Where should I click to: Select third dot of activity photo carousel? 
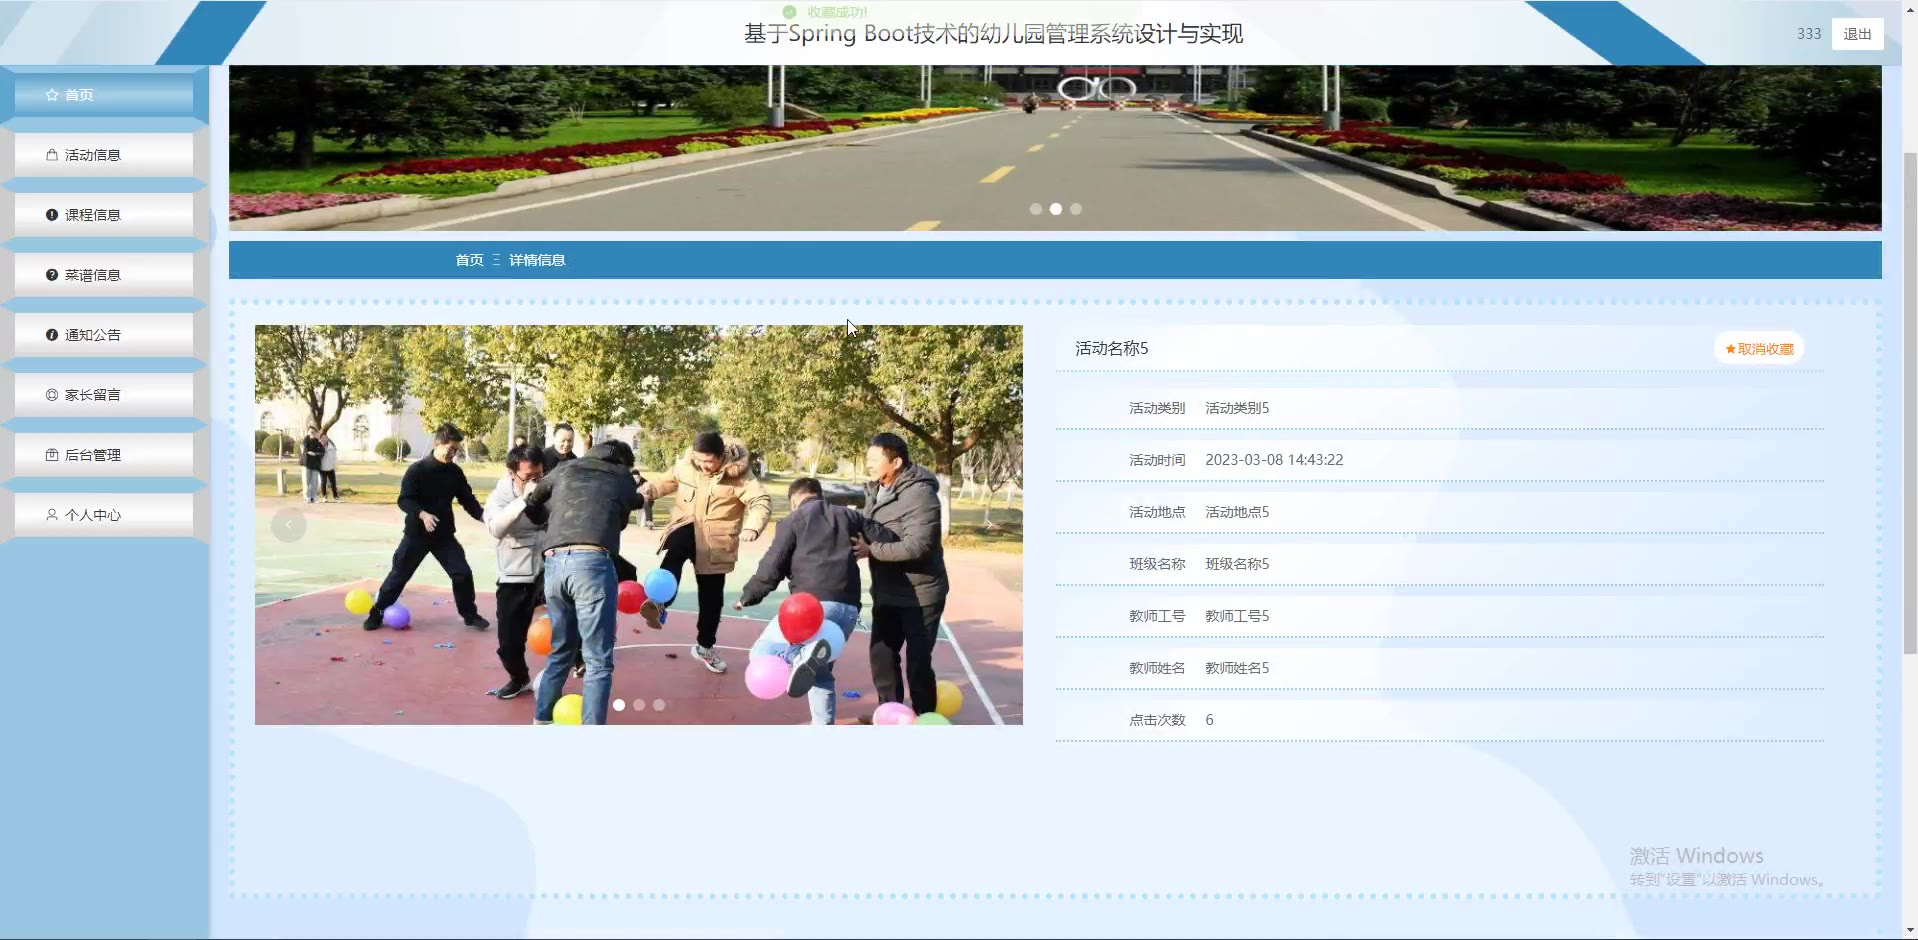(x=659, y=705)
